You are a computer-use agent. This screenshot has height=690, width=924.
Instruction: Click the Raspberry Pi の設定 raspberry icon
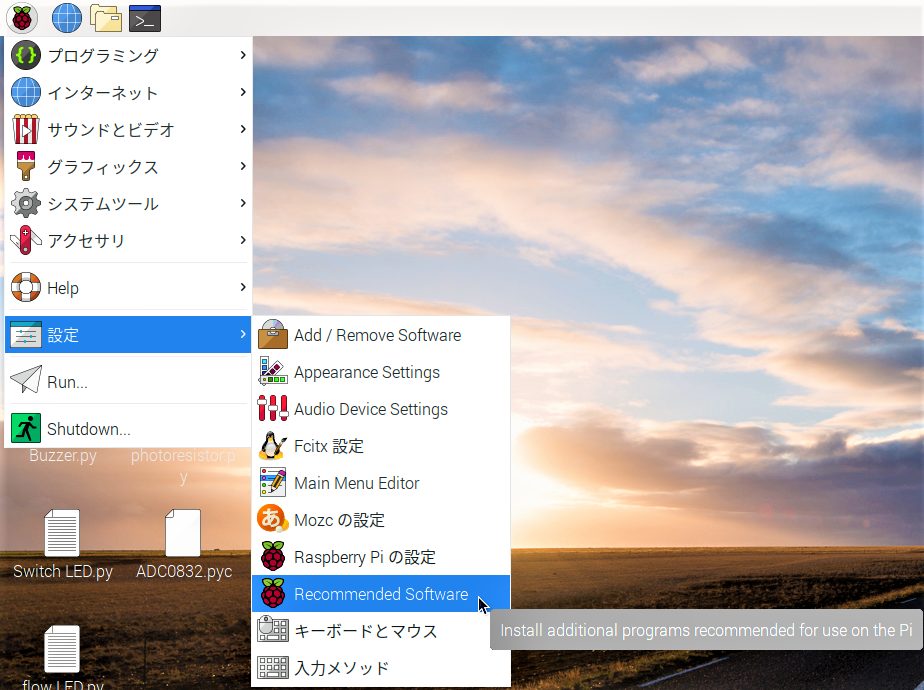(273, 556)
